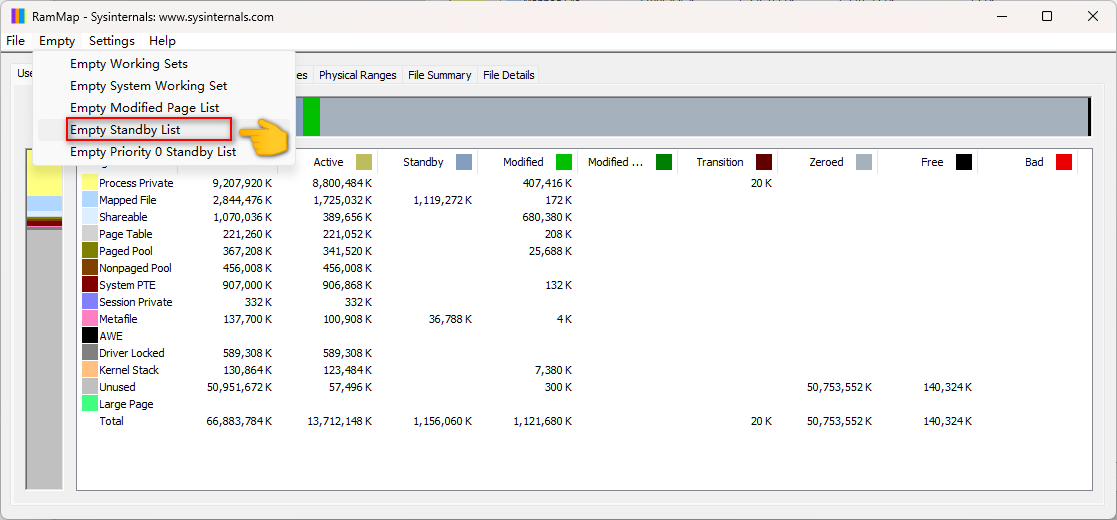Click the RamMap app icon in title bar
1117x520 pixels.
coord(17,16)
